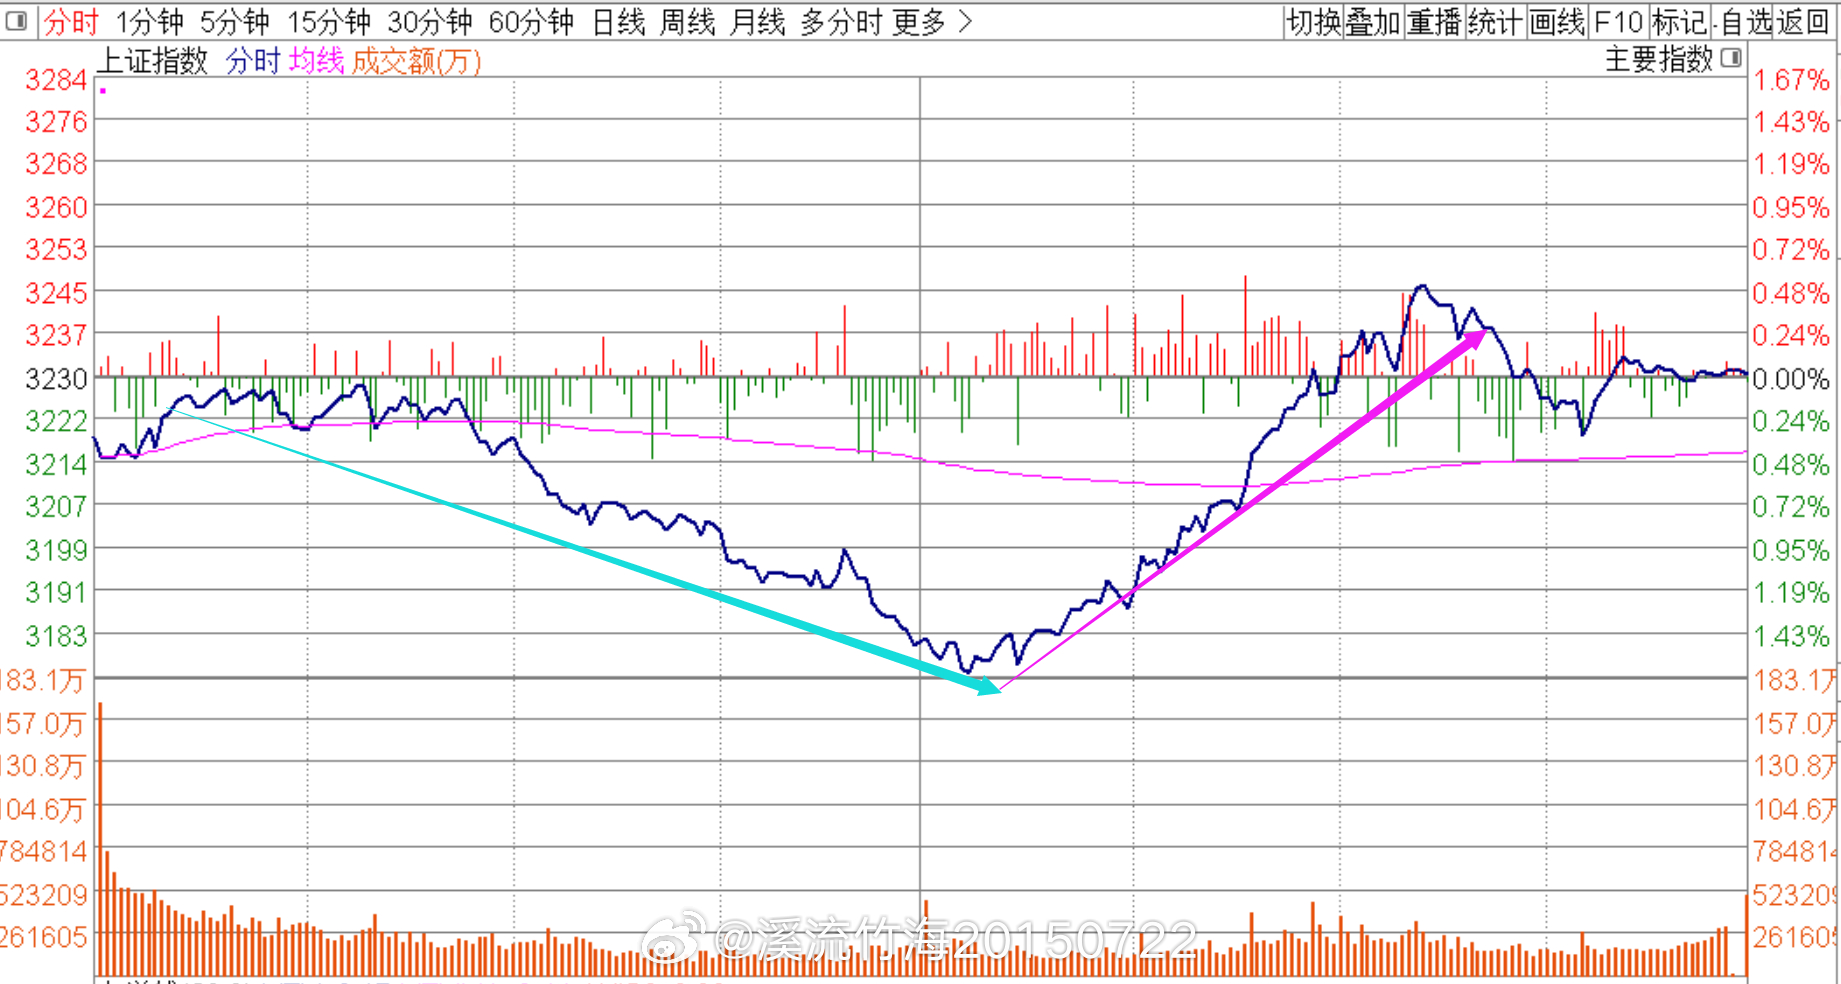
Task: Click the 画线 draw line button
Action: 1558,22
